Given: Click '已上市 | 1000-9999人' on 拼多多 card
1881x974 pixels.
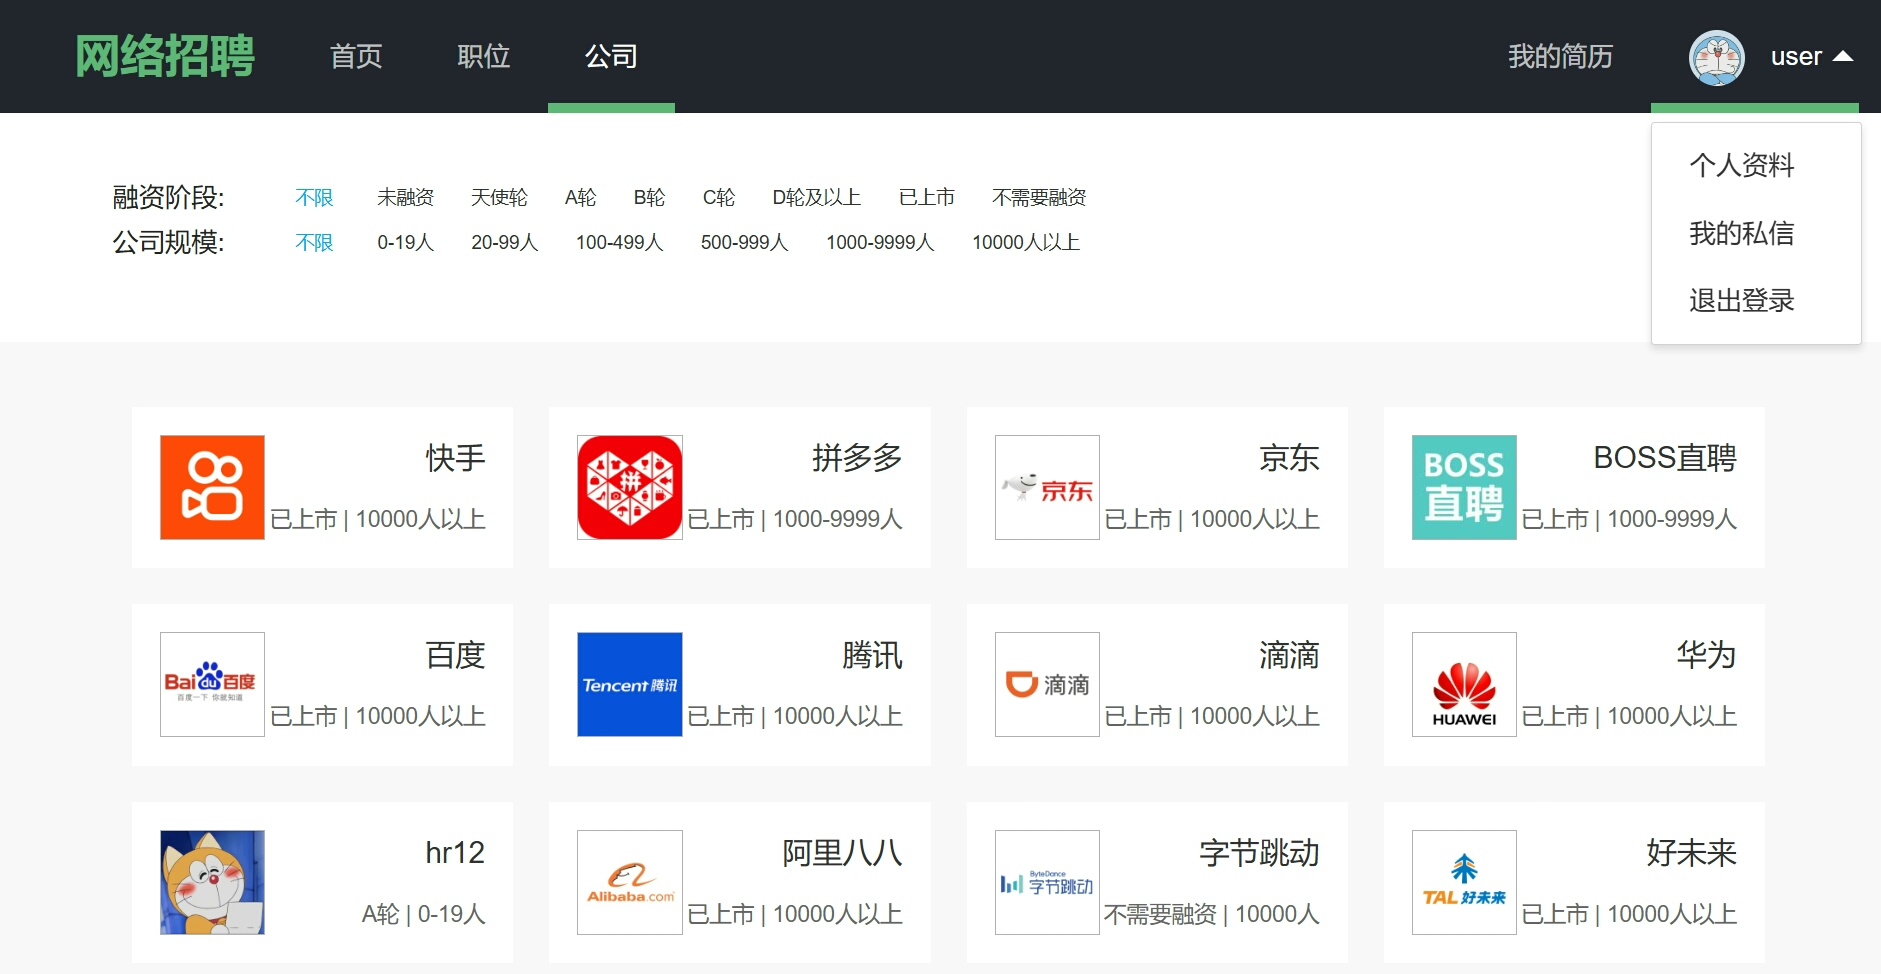Looking at the screenshot, I should point(795,519).
